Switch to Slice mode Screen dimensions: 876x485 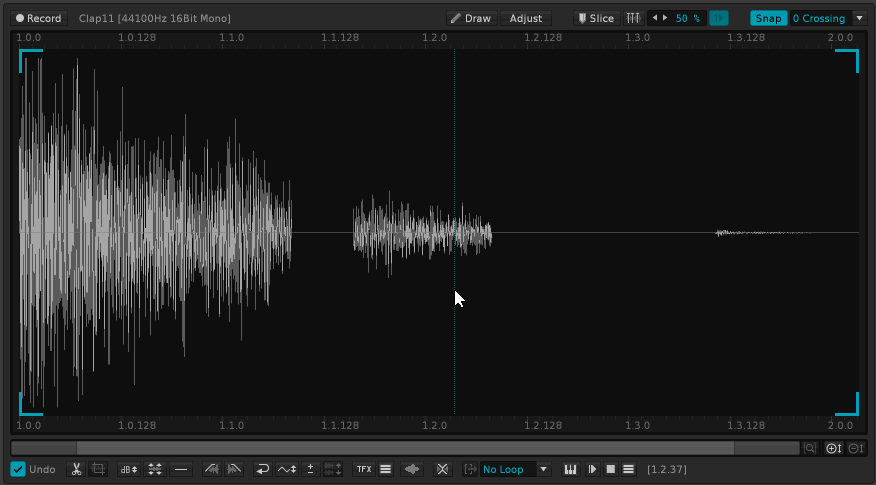tap(595, 18)
